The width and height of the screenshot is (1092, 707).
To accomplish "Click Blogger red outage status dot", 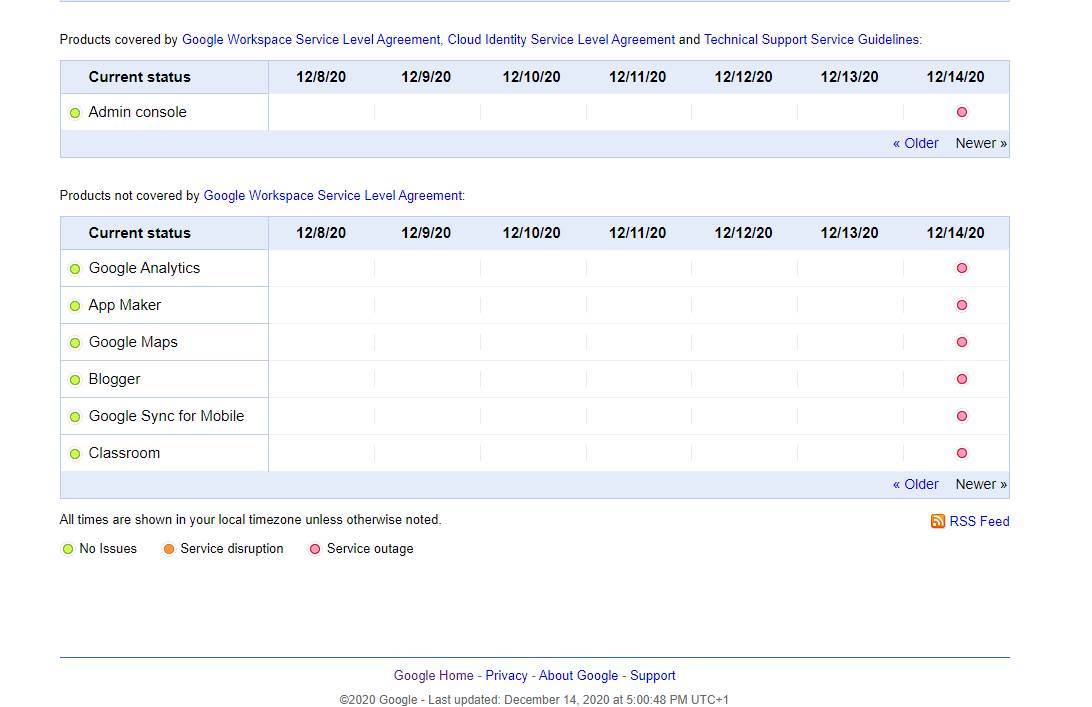I will 962,379.
